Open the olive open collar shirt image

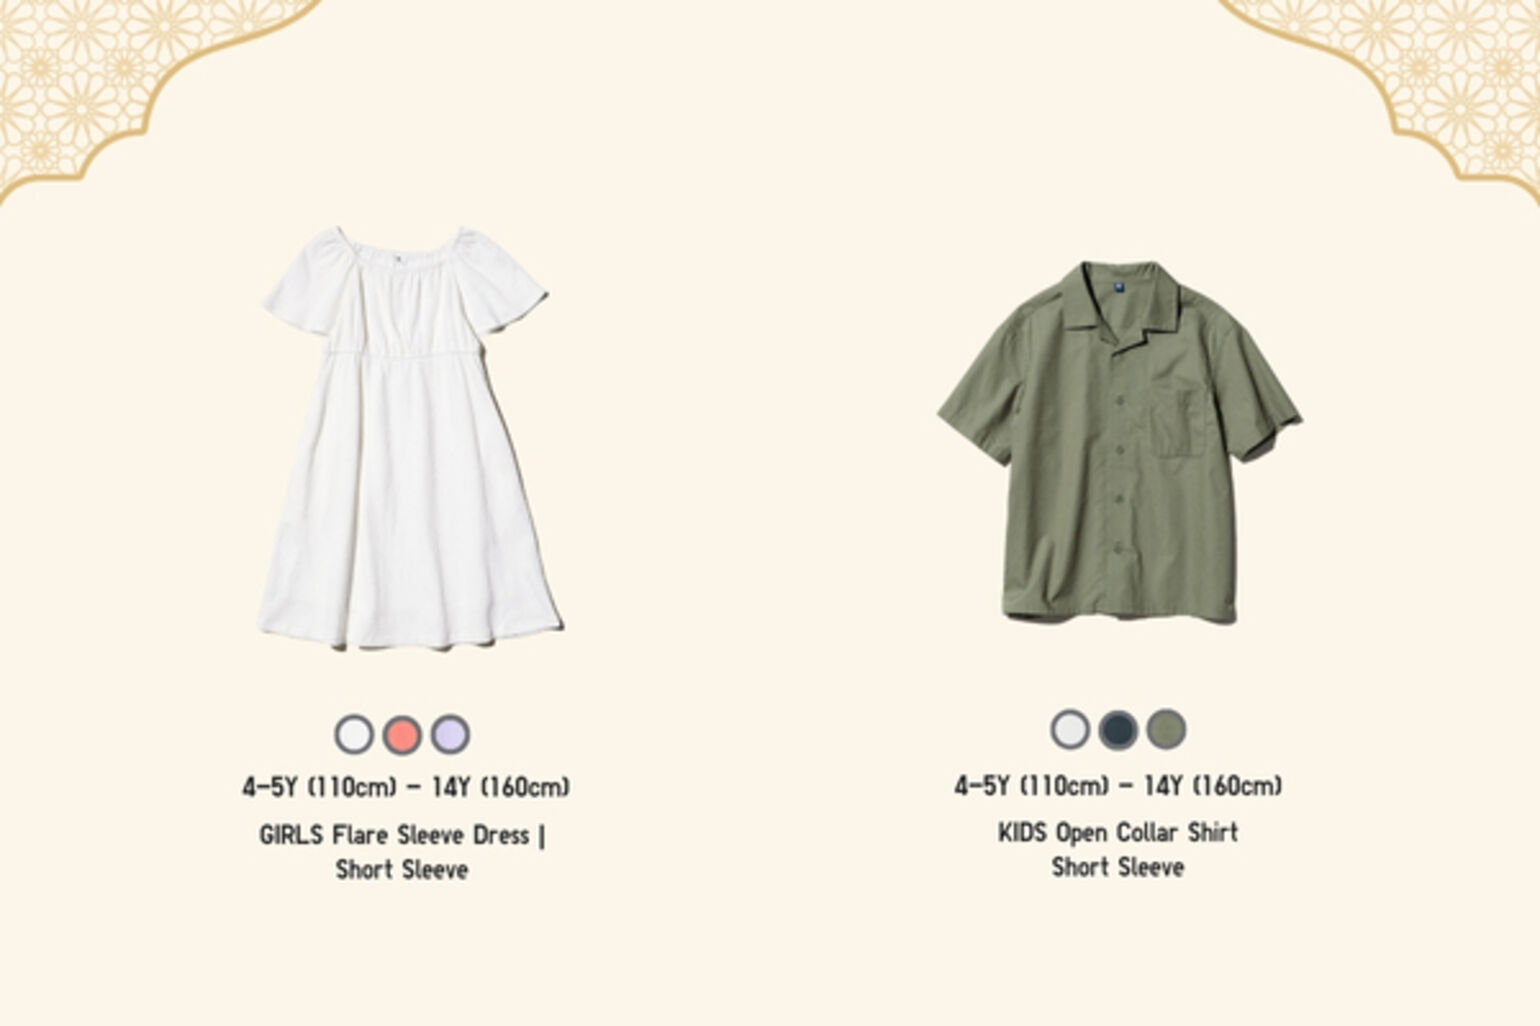(1119, 442)
